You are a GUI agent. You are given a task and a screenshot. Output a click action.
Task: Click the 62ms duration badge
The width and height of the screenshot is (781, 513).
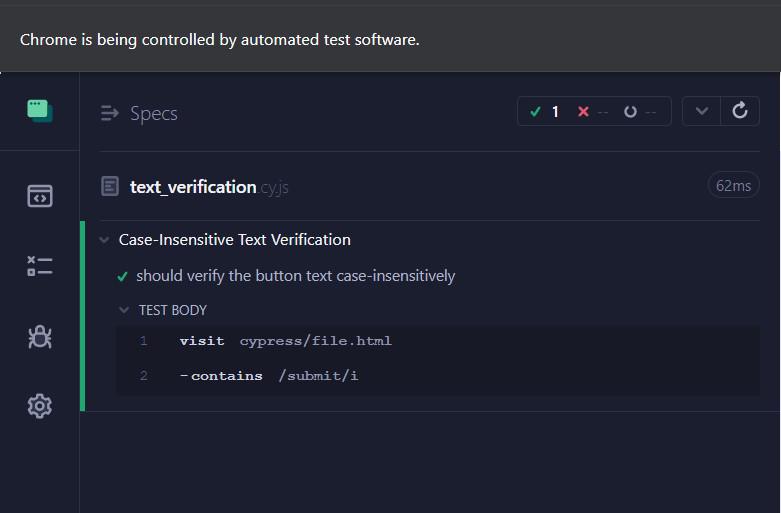[x=733, y=185]
